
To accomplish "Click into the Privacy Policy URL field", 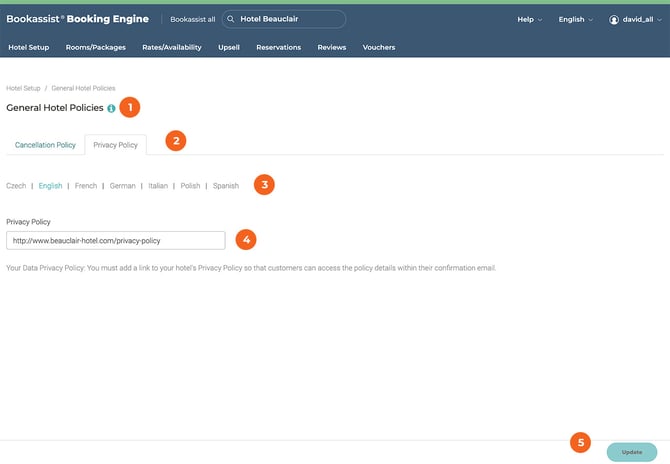I will point(115,240).
